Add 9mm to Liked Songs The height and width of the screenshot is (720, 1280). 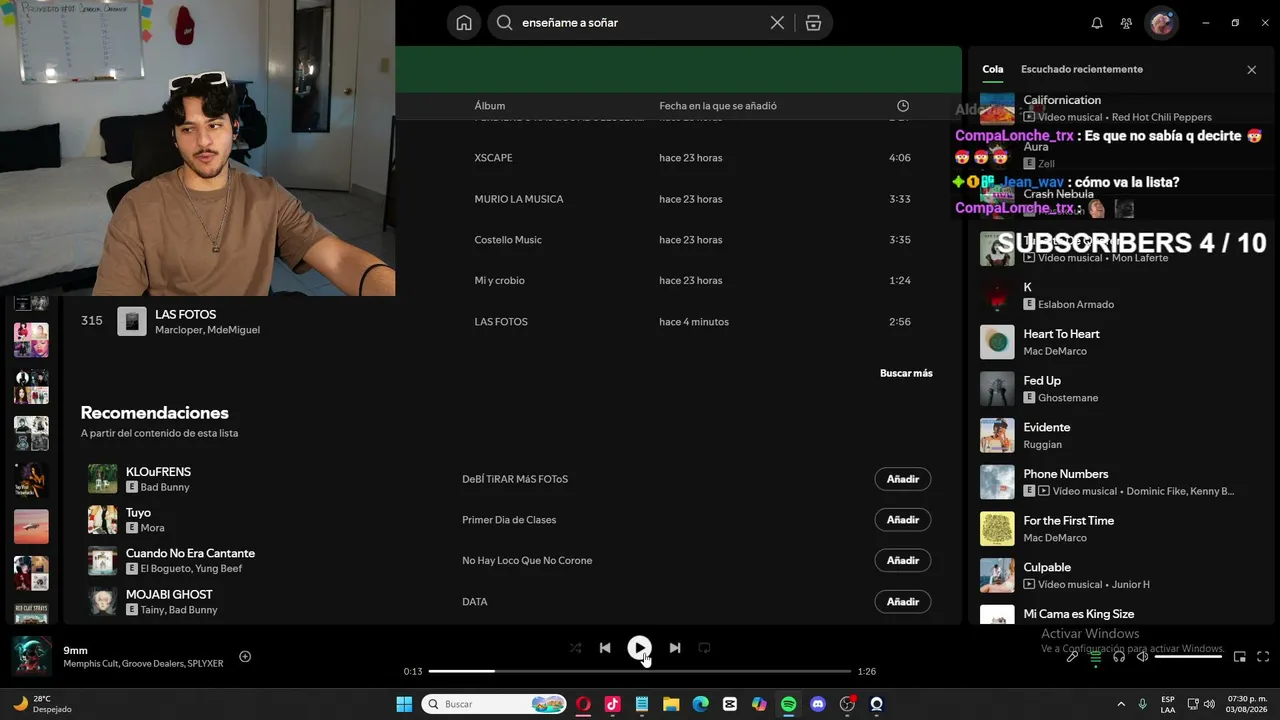(245, 657)
